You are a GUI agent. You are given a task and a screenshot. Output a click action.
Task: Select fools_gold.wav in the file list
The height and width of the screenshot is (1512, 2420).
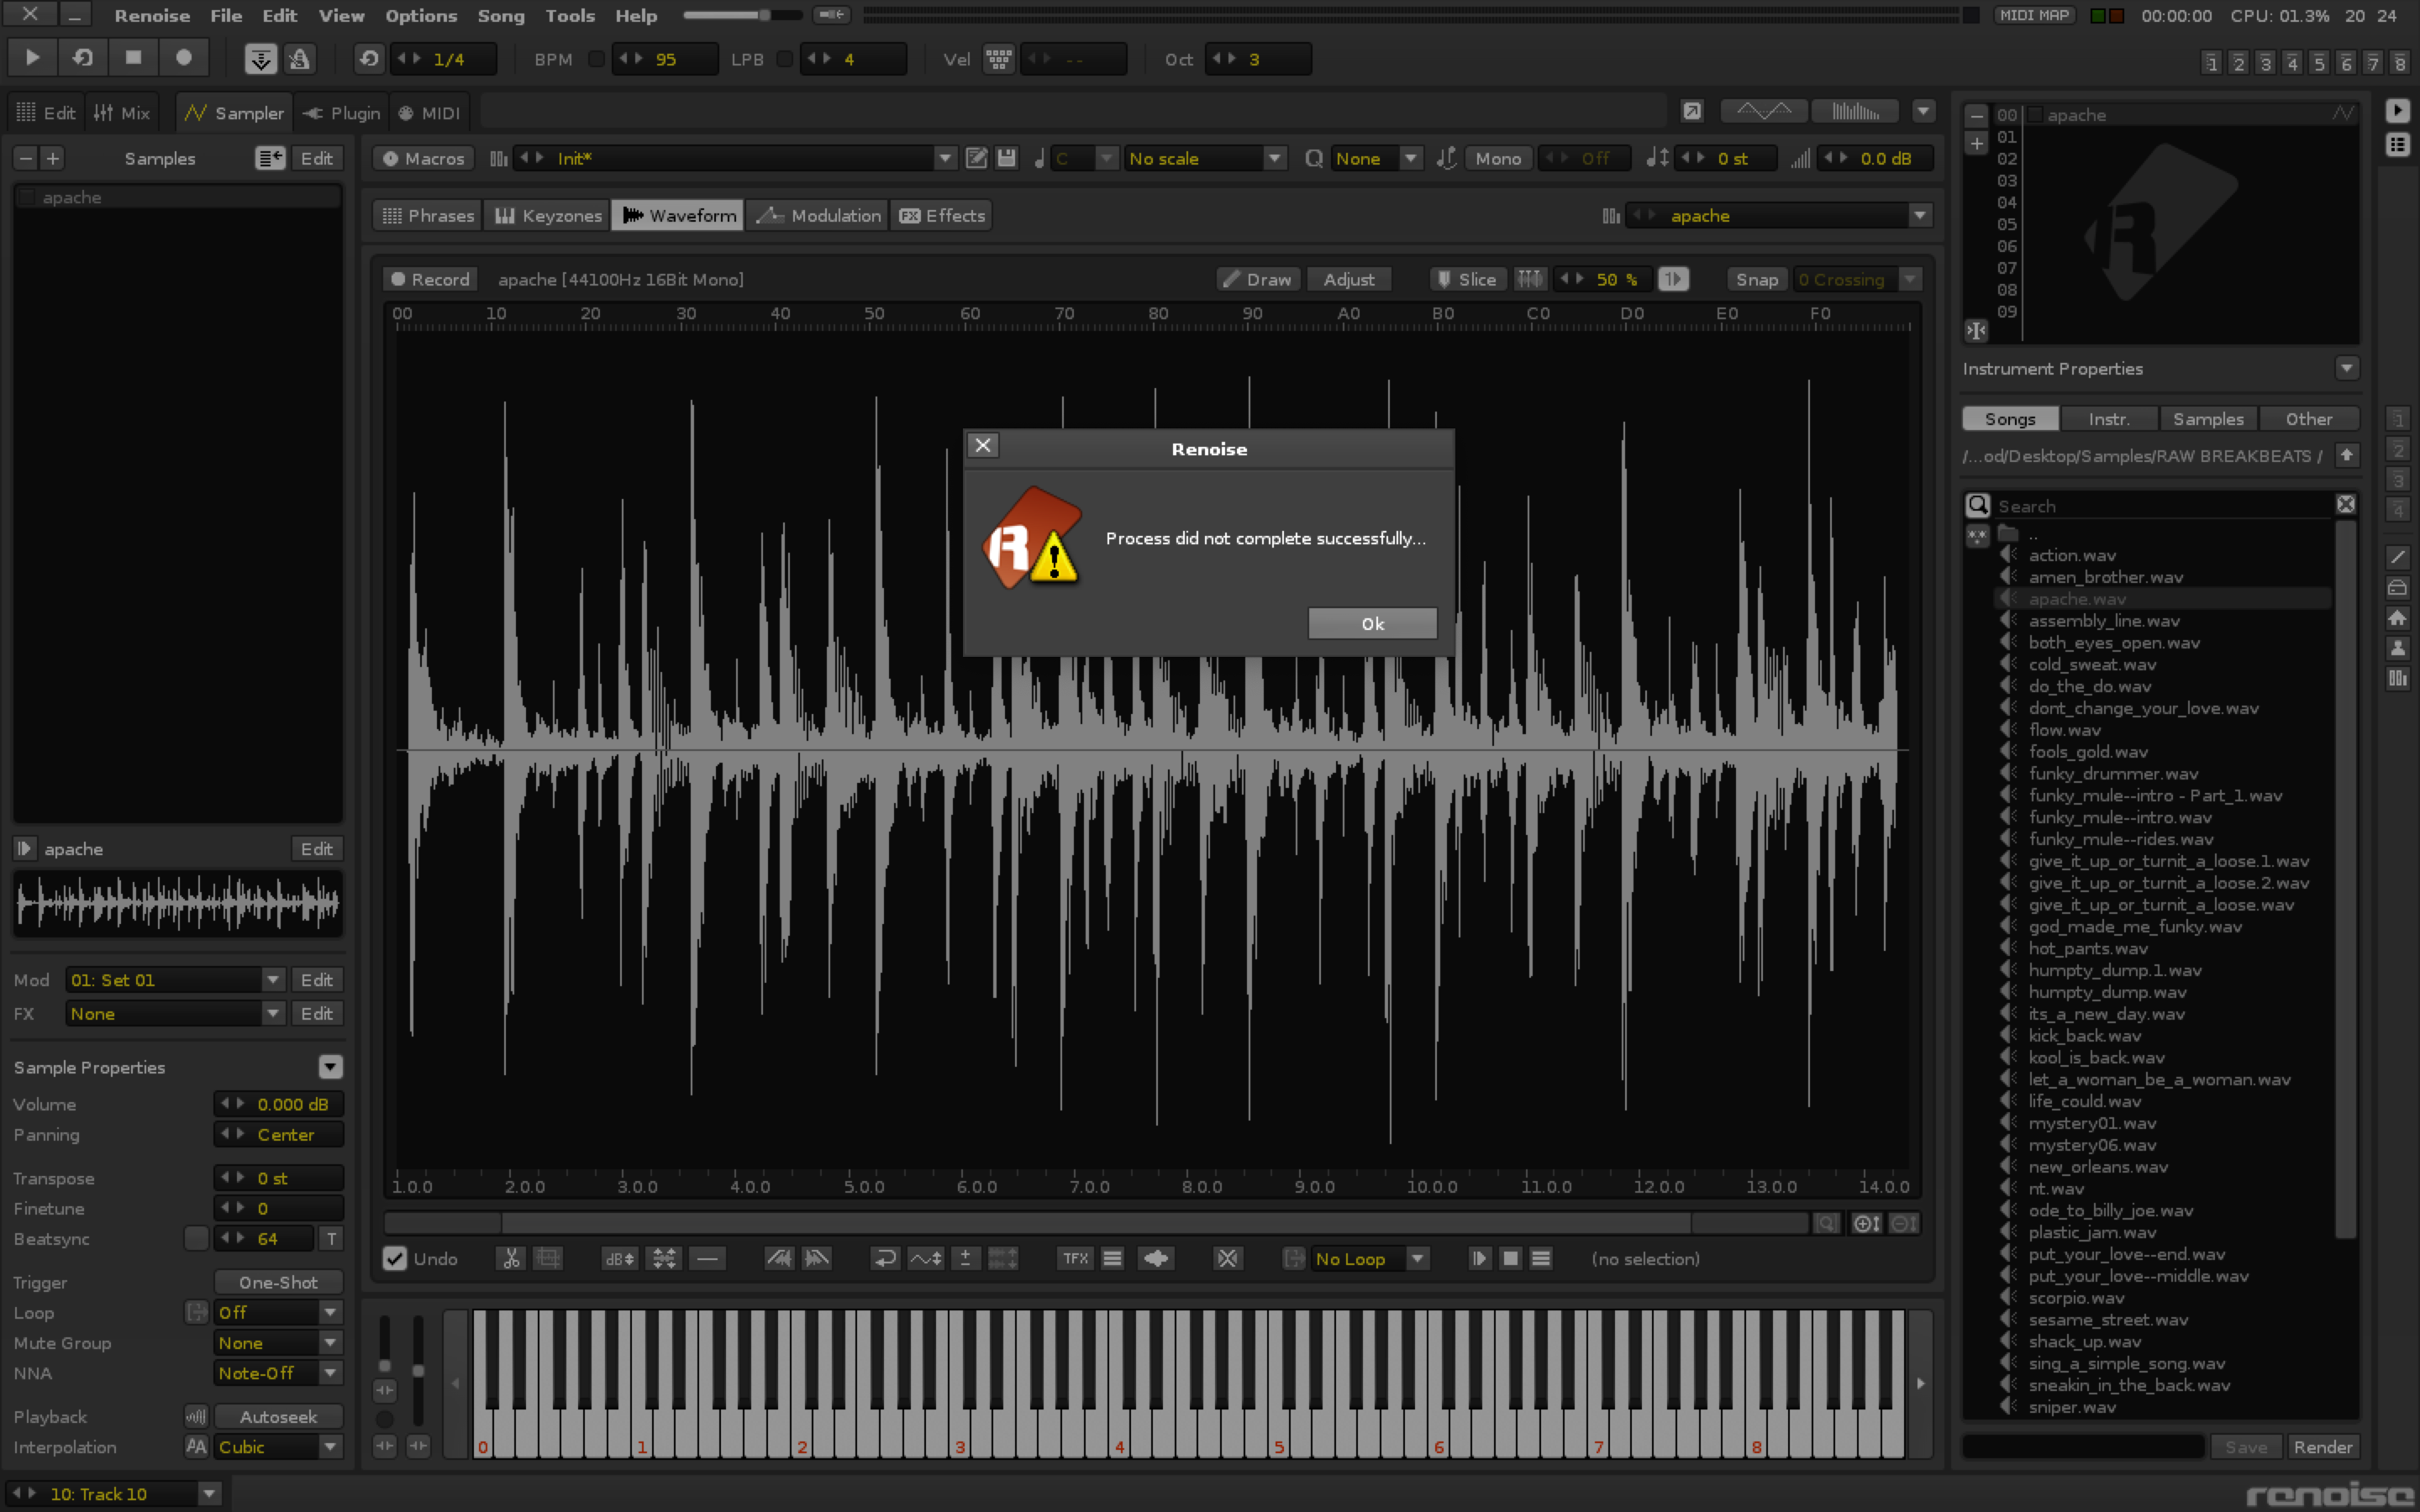[x=2087, y=751]
